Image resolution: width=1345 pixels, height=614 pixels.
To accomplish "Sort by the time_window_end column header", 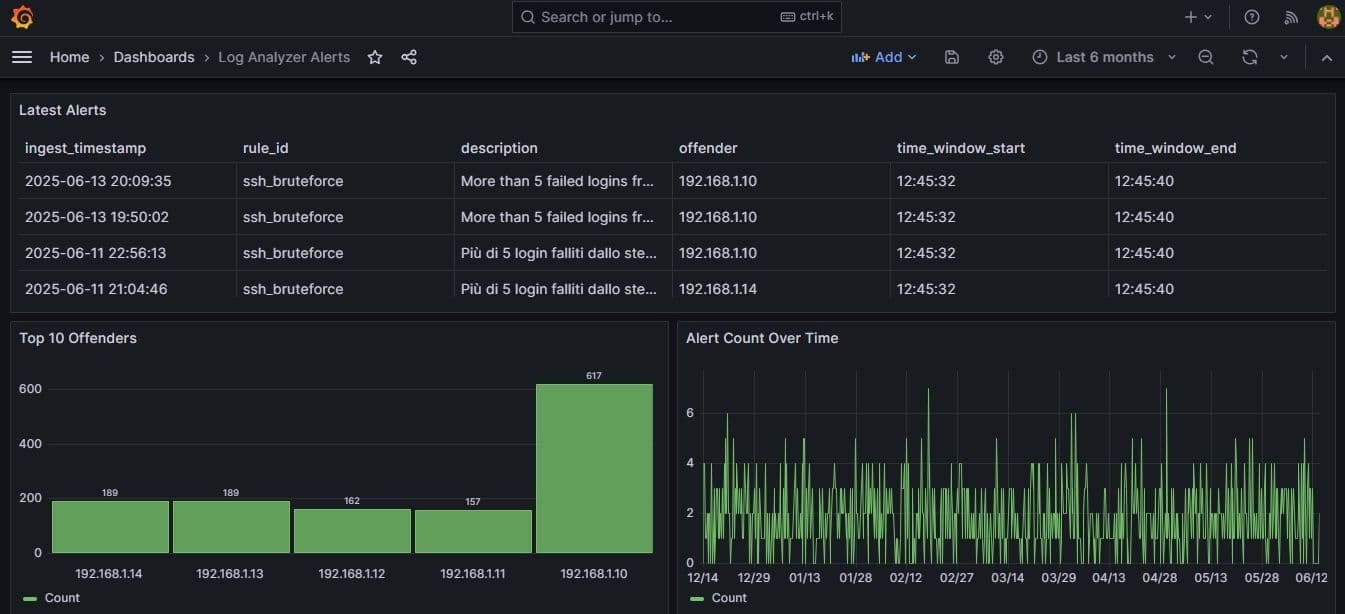I will coord(1176,148).
